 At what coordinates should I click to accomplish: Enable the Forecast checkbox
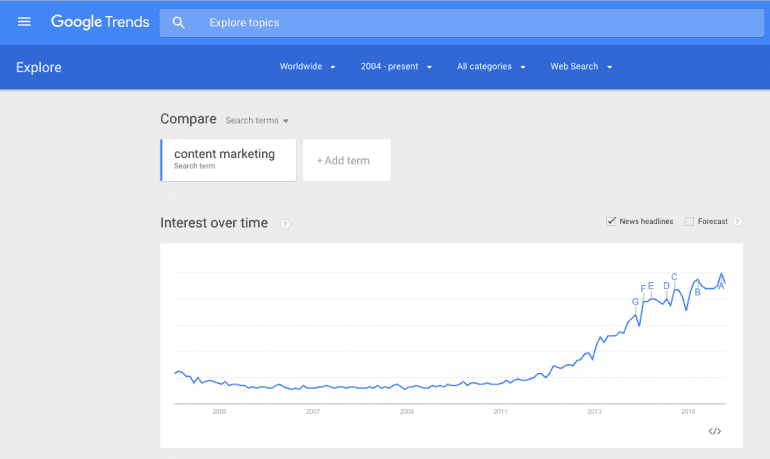689,221
